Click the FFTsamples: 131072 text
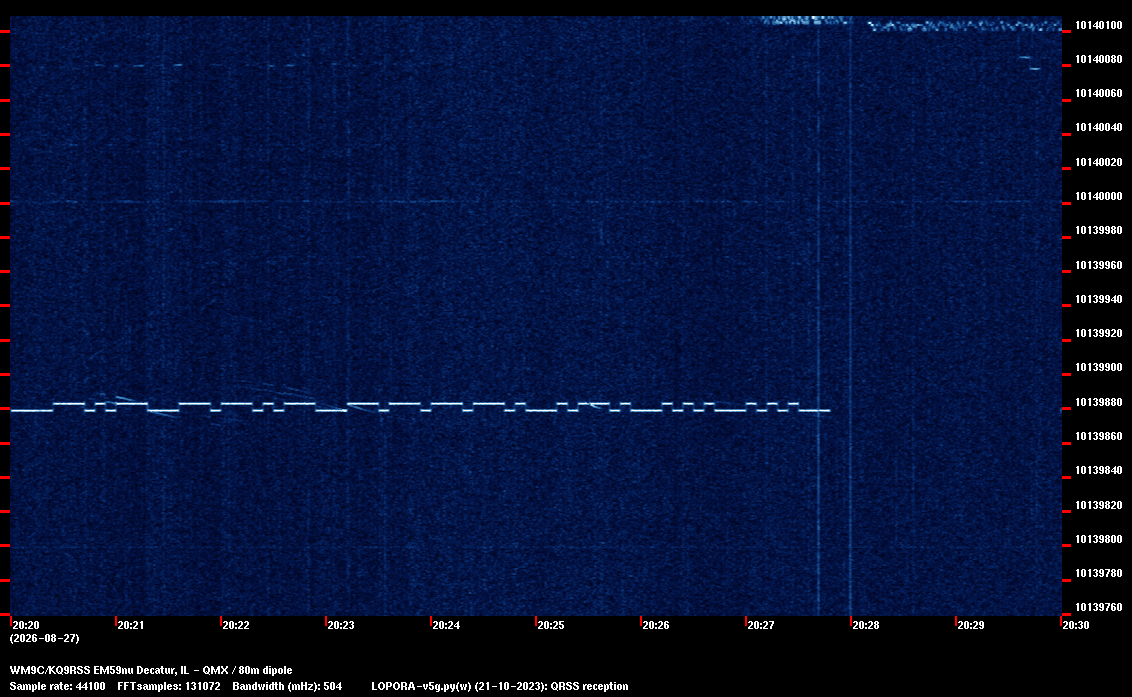This screenshot has height=697, width=1132. 169,686
